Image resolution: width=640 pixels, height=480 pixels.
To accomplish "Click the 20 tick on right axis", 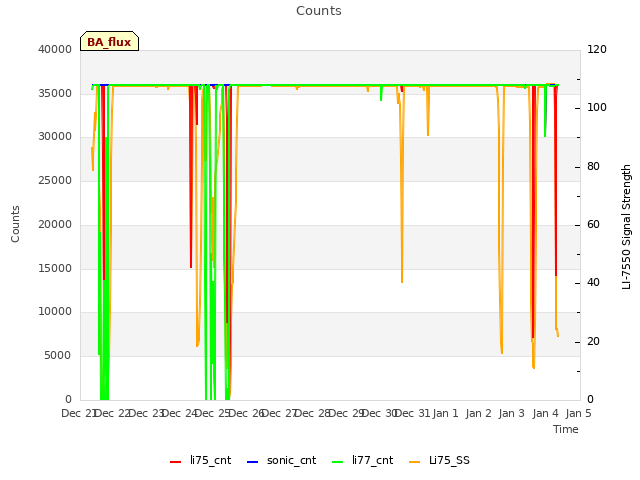I will [593, 342].
